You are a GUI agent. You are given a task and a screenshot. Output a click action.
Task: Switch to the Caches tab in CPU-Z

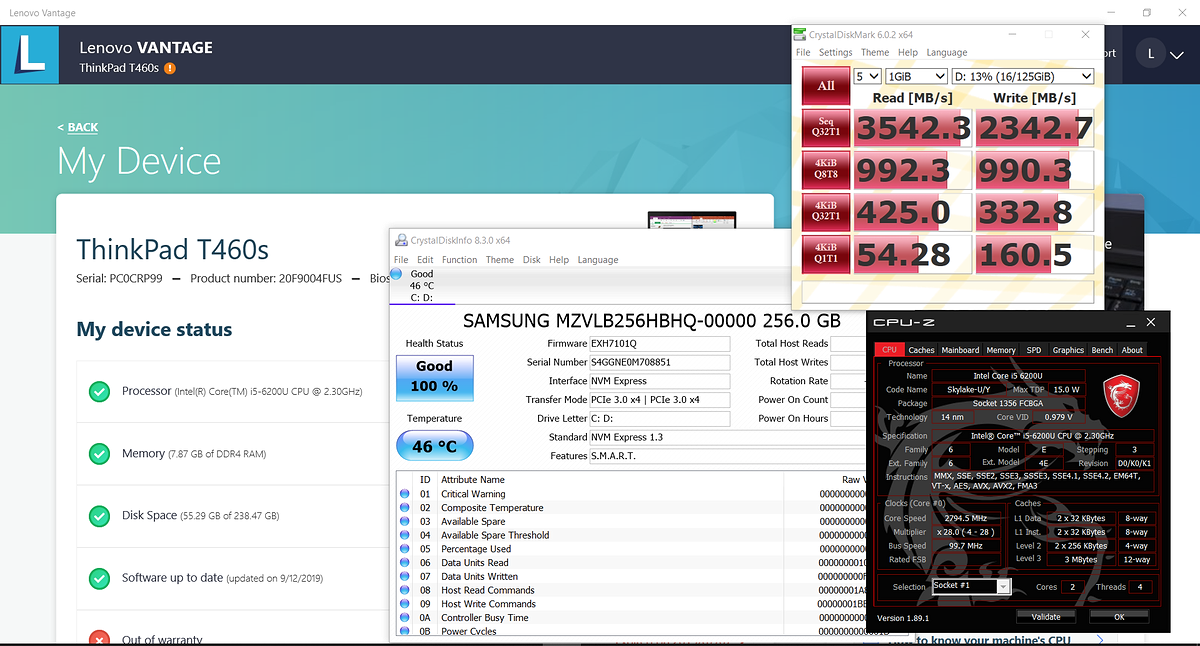tap(921, 350)
